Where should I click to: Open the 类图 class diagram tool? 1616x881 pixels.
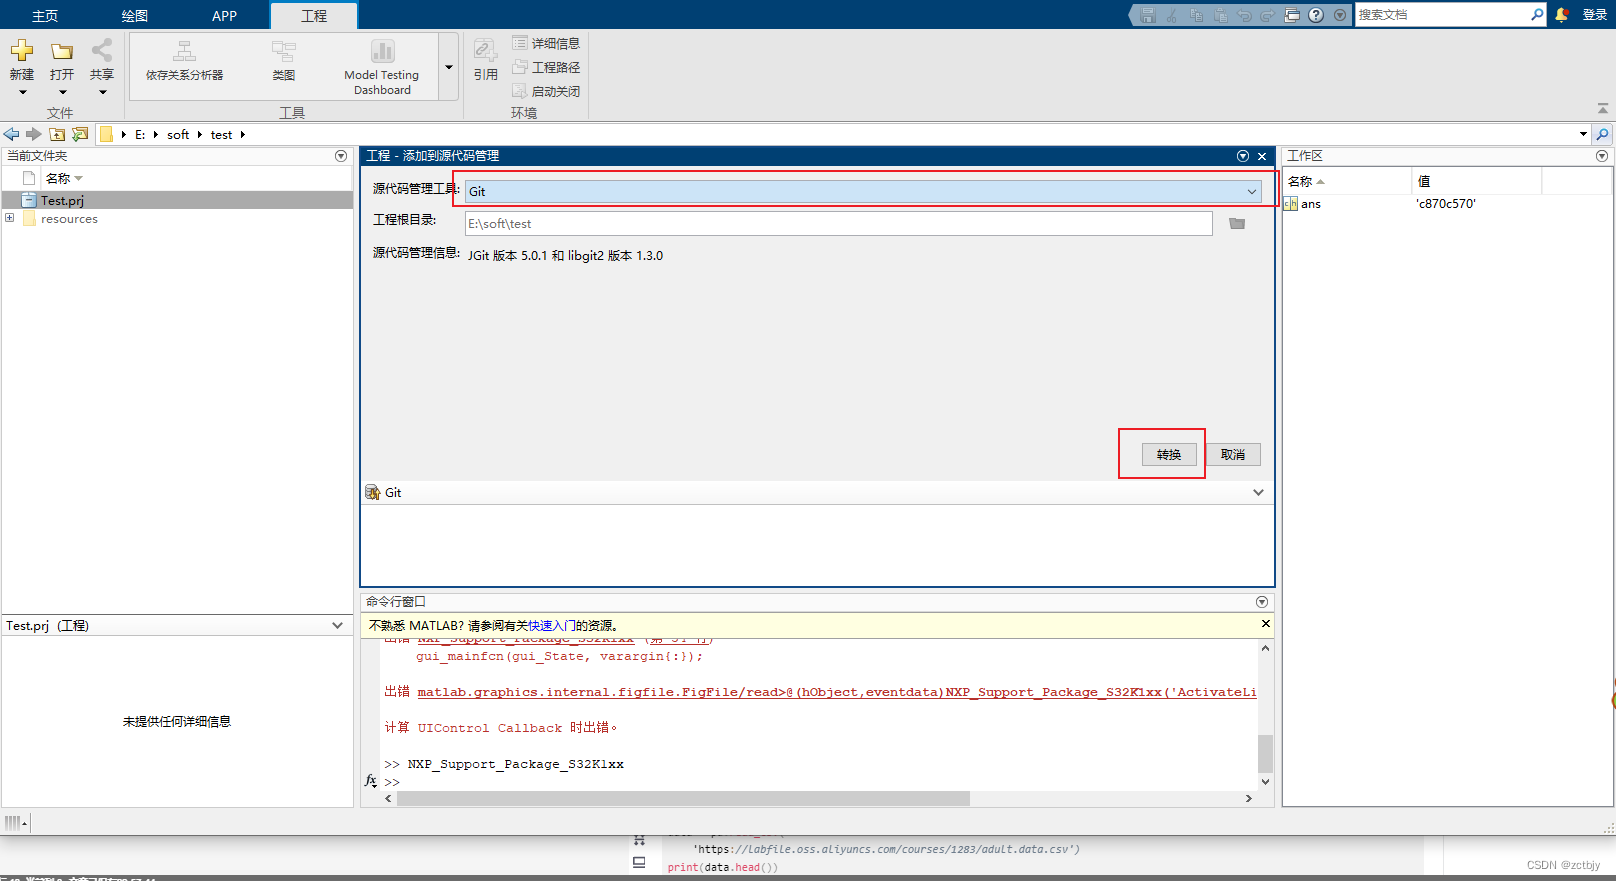284,62
